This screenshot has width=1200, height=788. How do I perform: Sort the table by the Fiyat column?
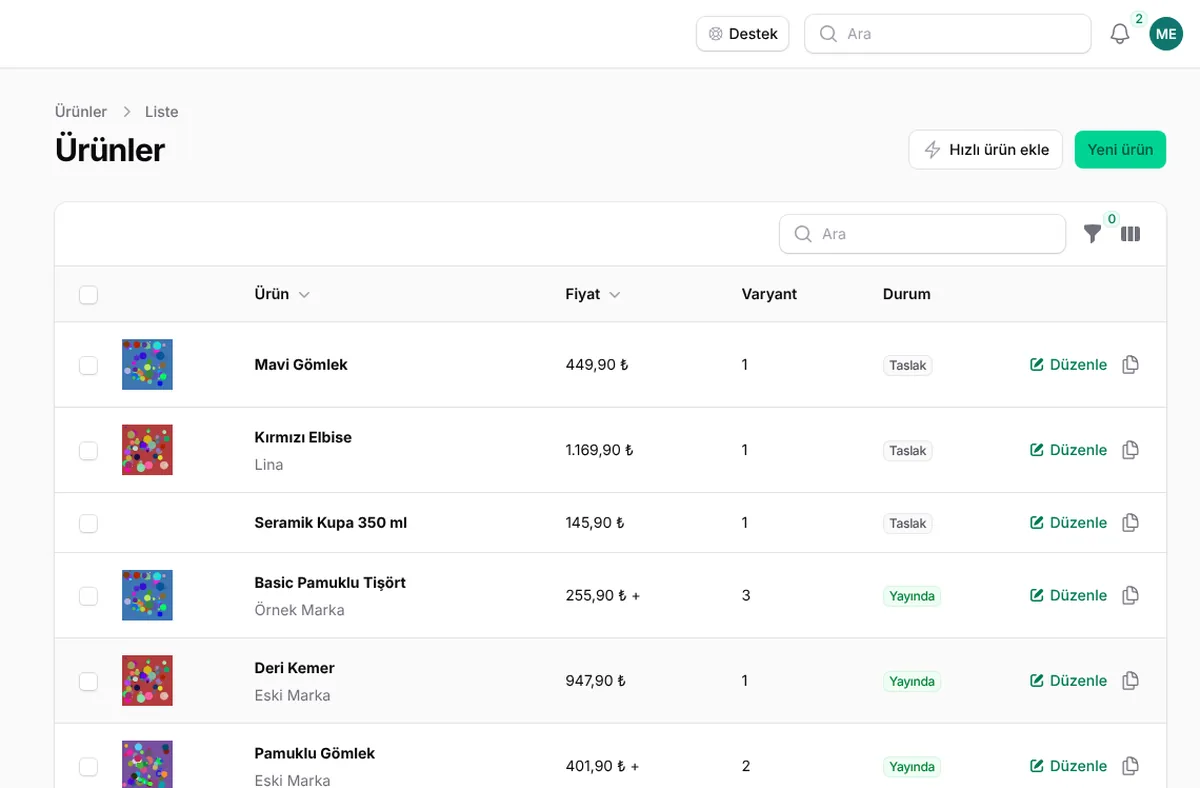(593, 294)
